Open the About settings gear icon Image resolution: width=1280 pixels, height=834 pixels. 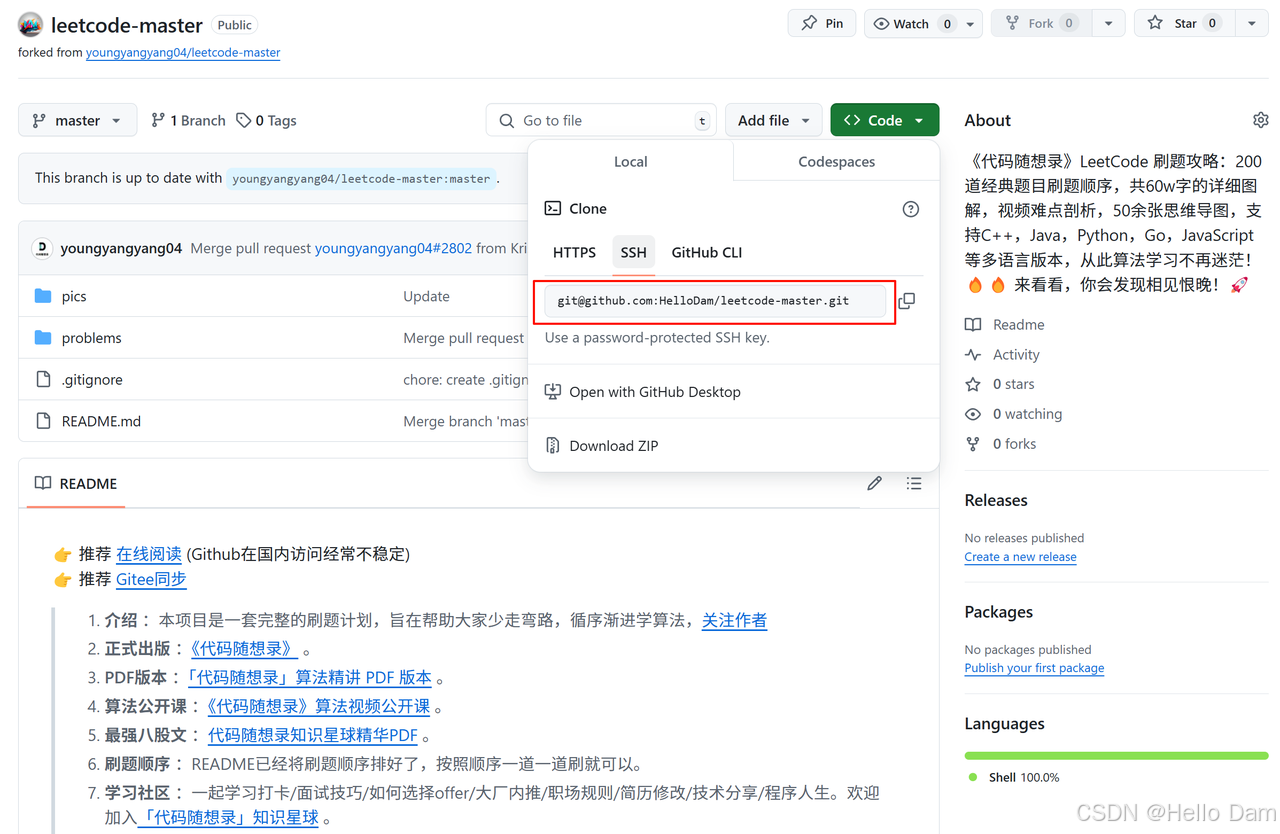1260,120
